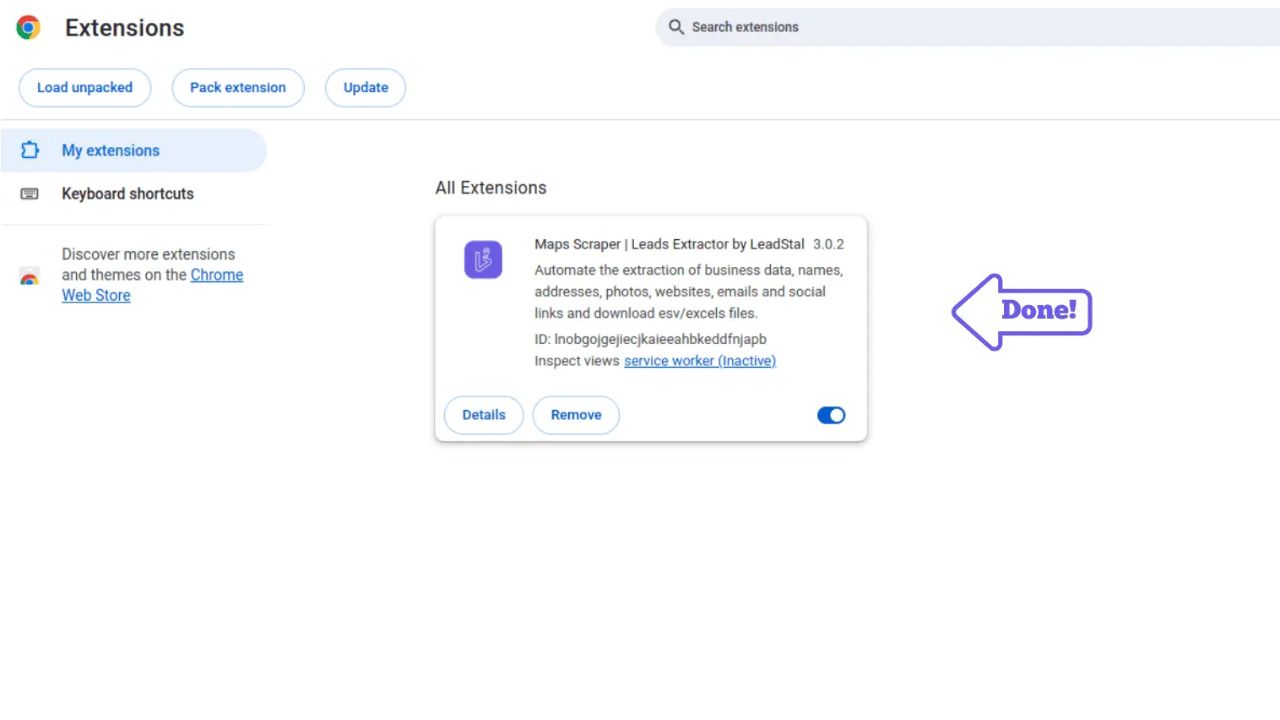1280x720 pixels.
Task: Click the search magnifier icon
Action: coord(677,27)
